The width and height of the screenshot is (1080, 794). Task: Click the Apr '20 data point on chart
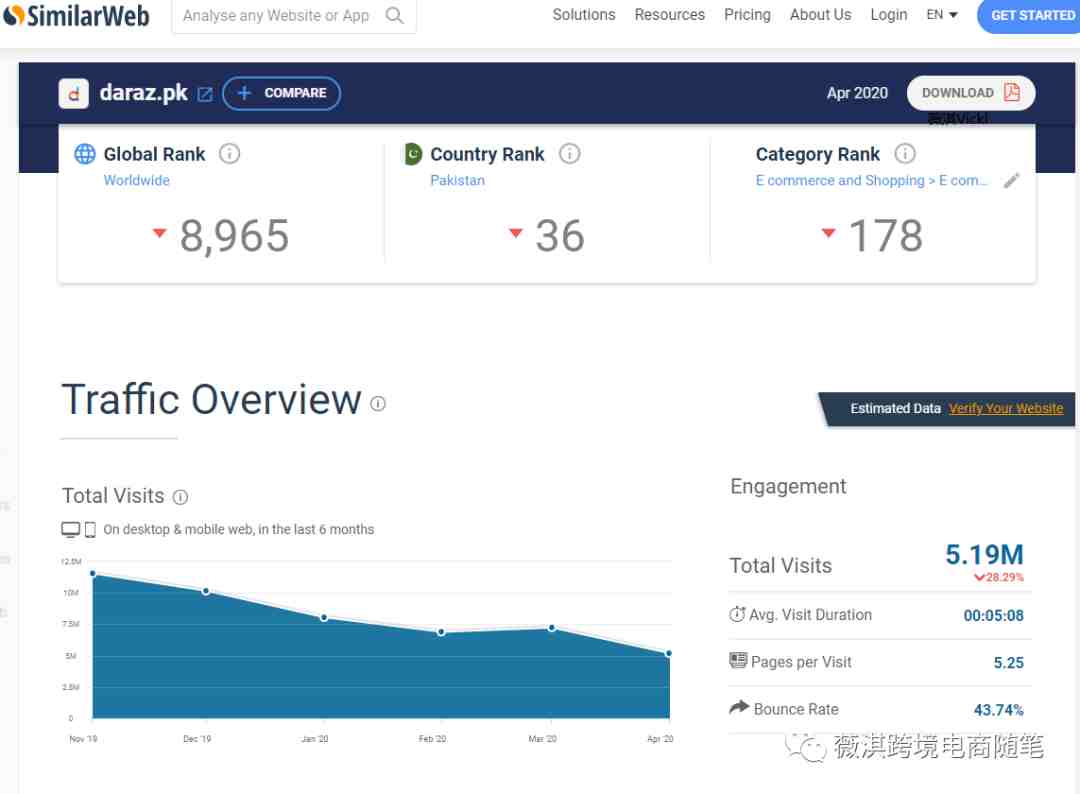pyautogui.click(x=668, y=654)
